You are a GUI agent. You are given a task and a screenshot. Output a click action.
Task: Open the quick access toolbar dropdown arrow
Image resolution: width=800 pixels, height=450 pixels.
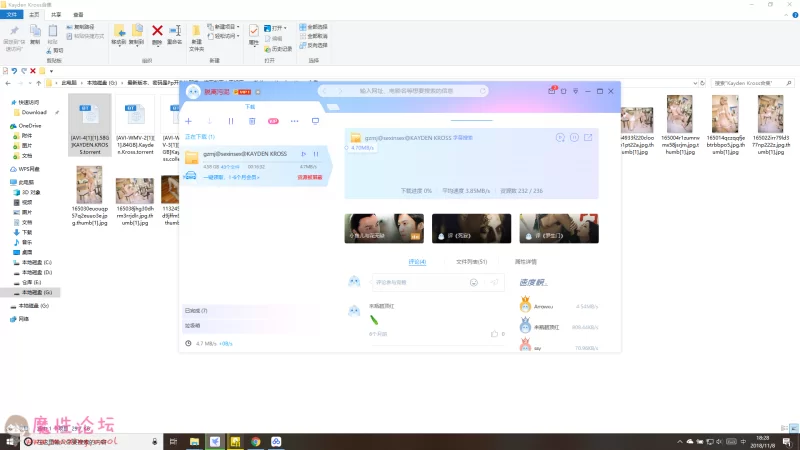tap(51, 71)
